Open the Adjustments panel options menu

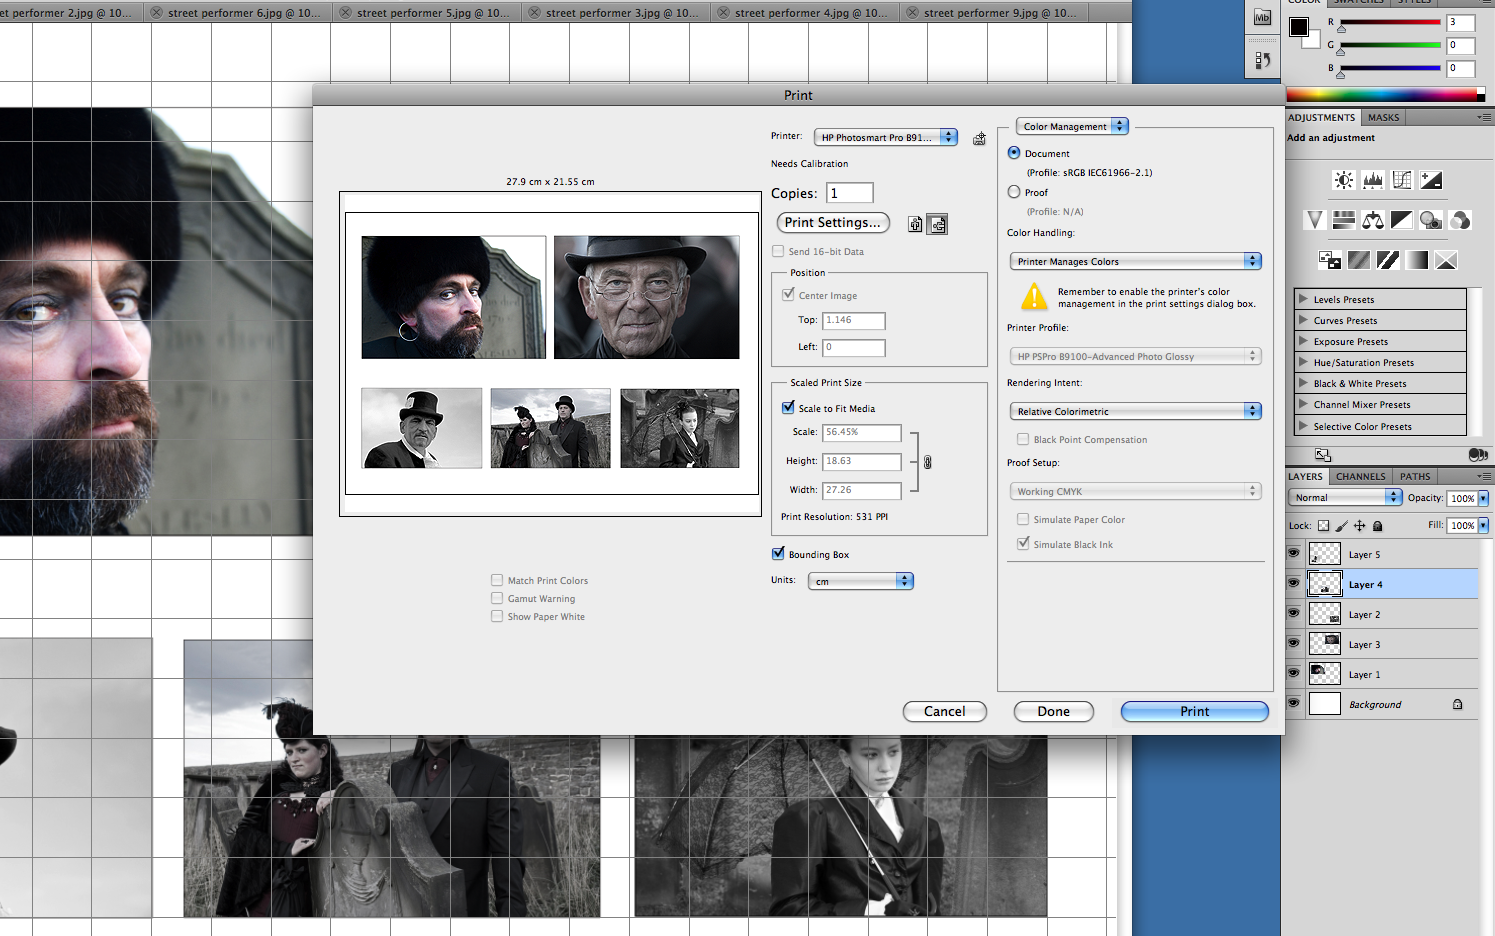pos(1484,117)
